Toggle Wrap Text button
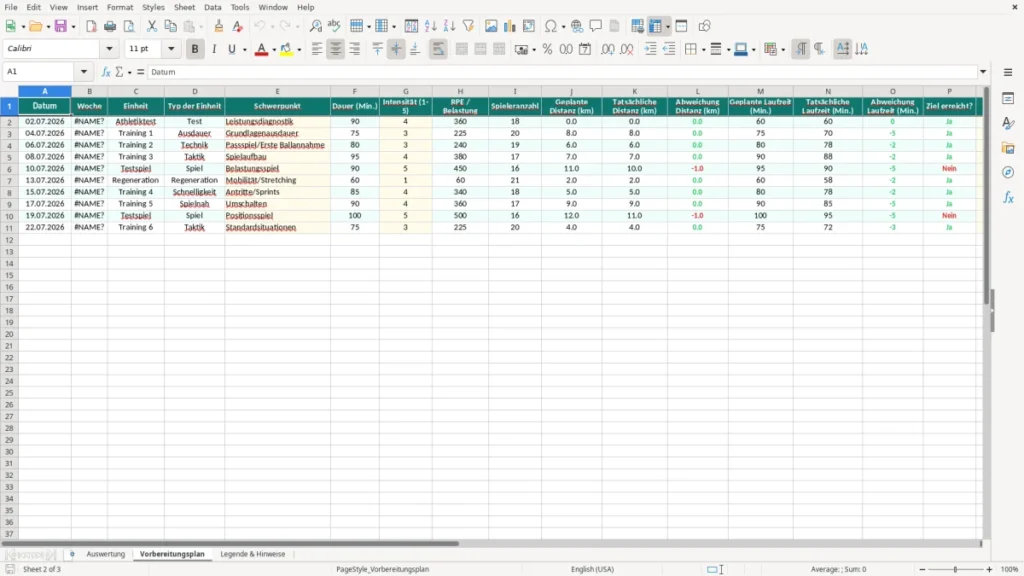Screen dimensions: 1024x576 [438, 49]
